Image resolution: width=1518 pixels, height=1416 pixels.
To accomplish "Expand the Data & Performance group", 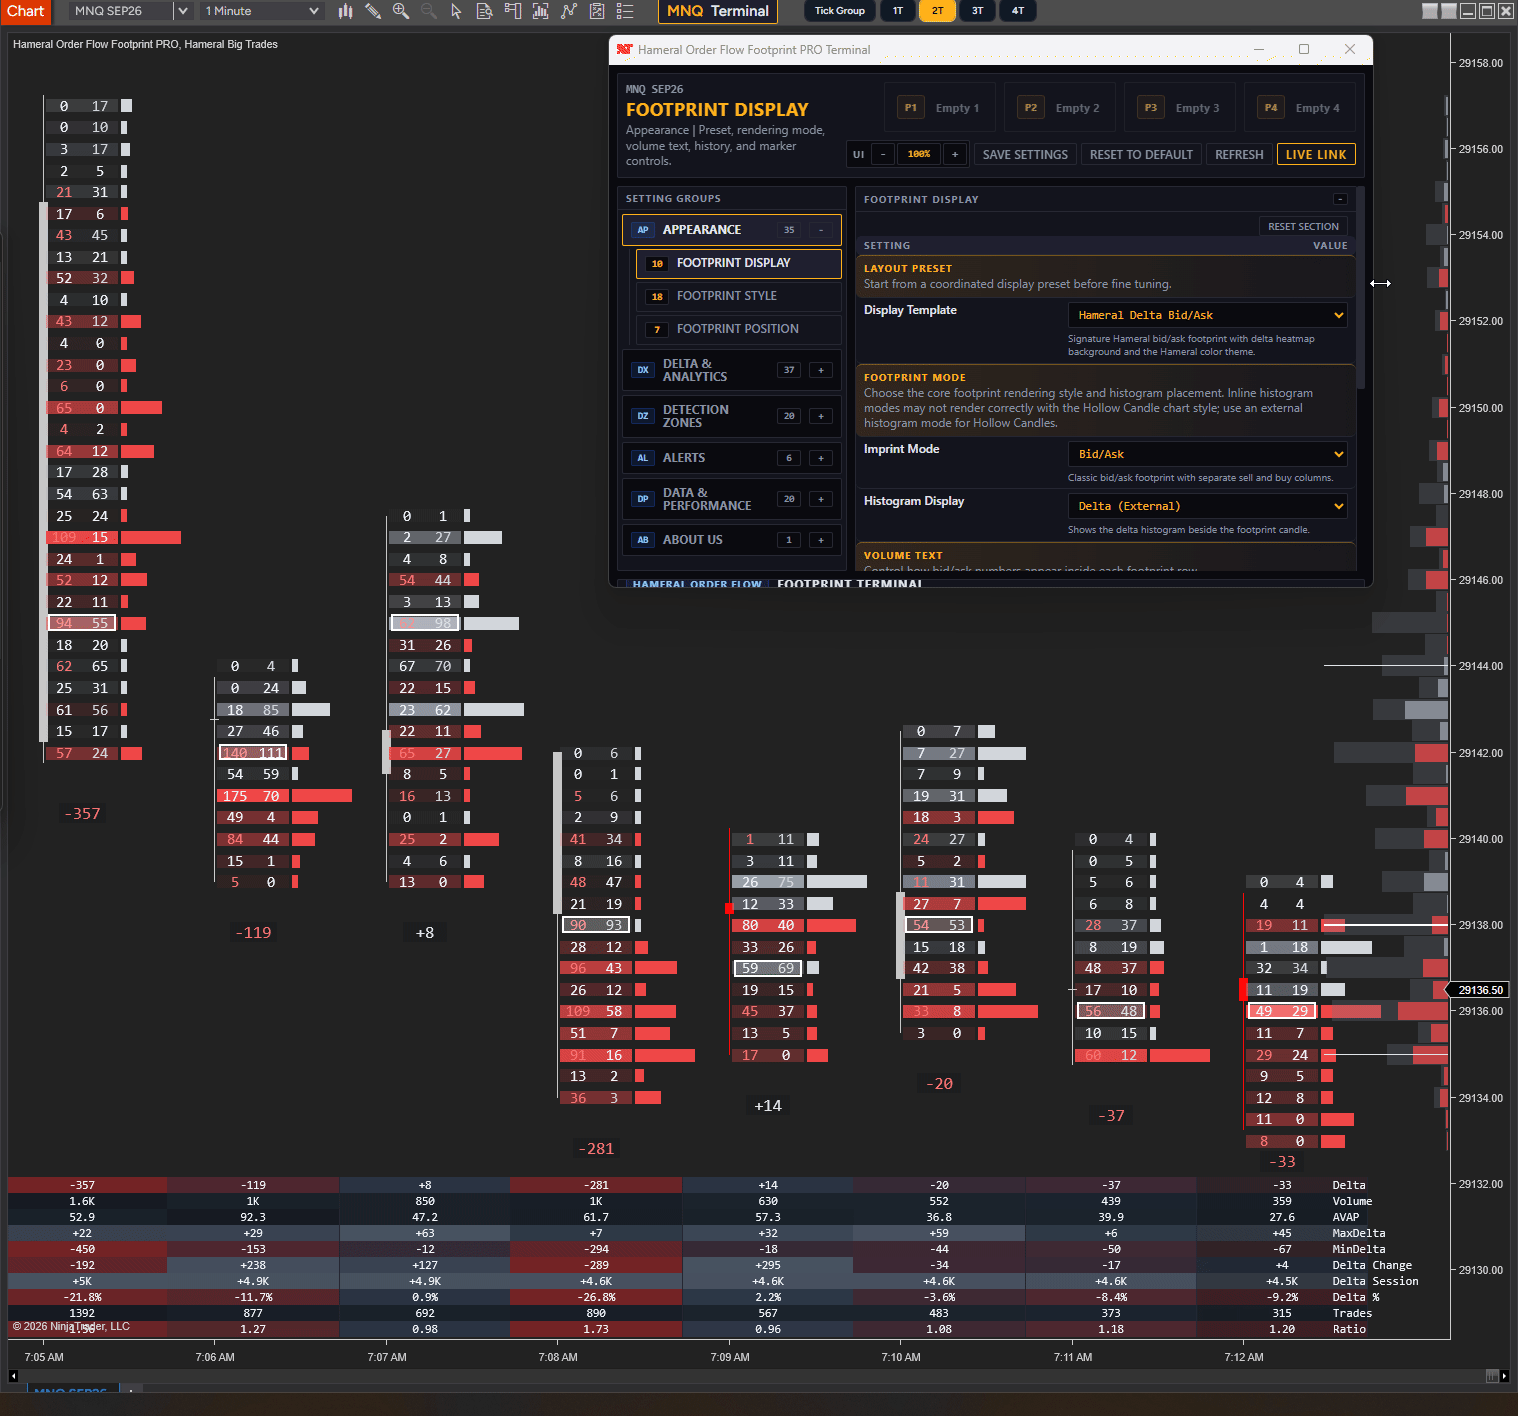I will pyautogui.click(x=821, y=499).
